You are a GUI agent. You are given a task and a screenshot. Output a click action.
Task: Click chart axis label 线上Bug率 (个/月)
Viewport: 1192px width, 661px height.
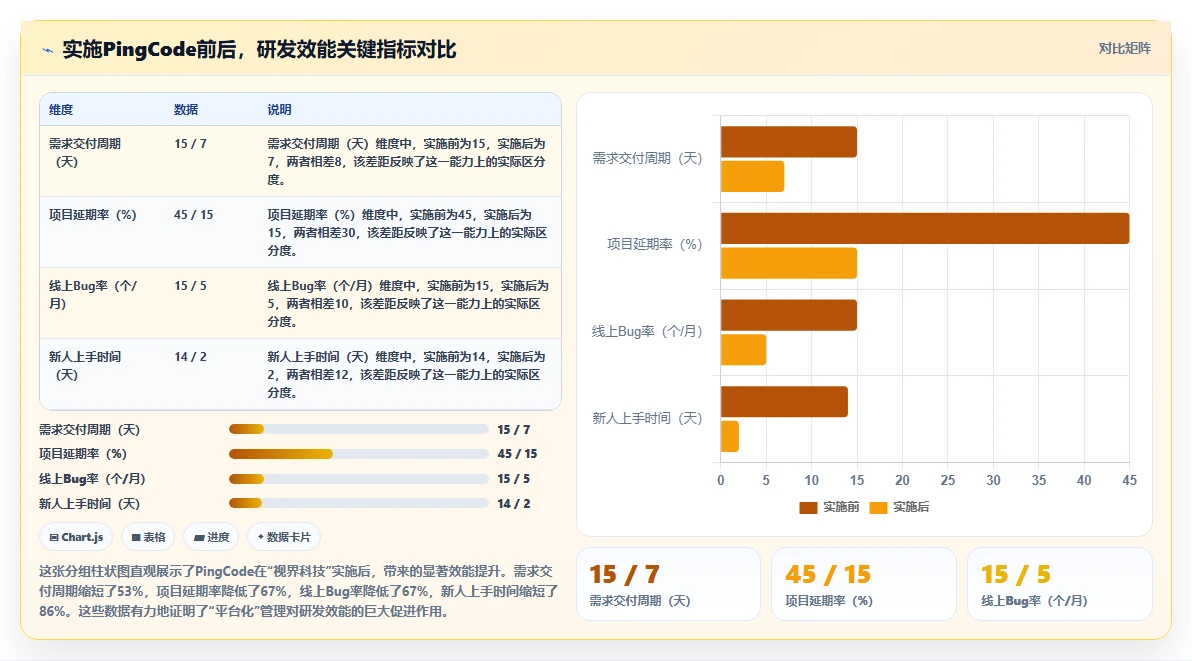tap(647, 331)
